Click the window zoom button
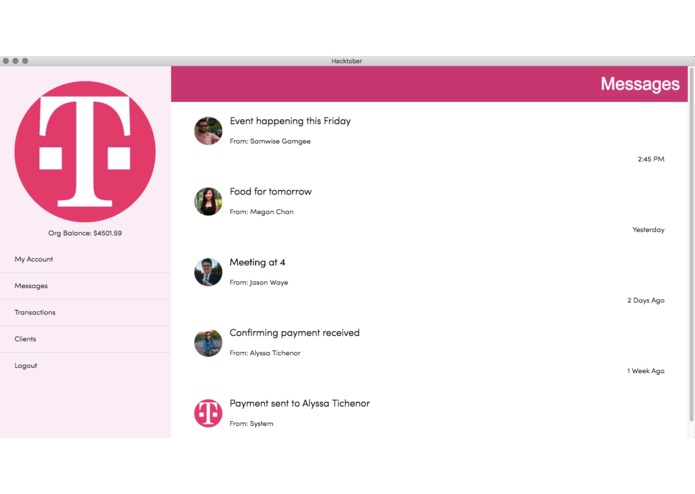This screenshot has width=695, height=494. tap(25, 61)
